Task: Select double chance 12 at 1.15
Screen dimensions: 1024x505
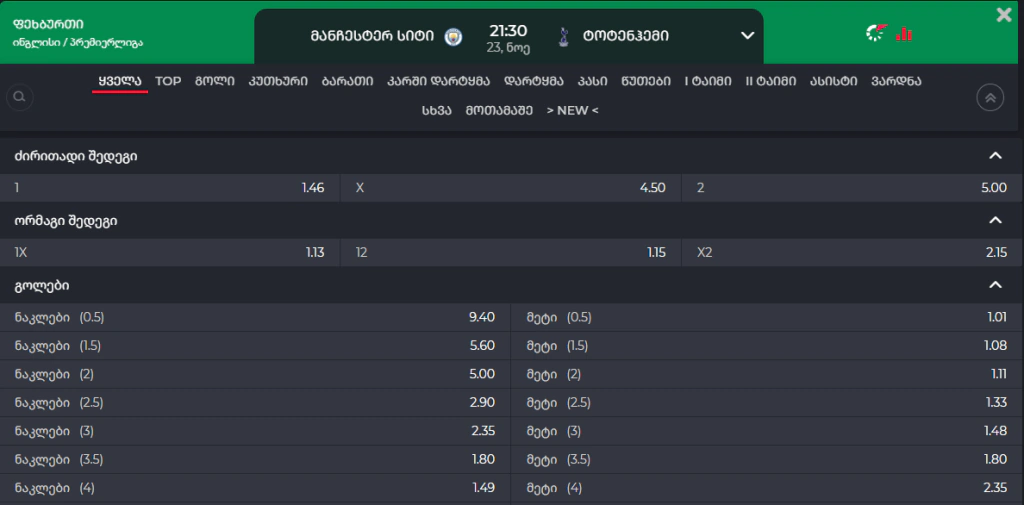Action: tap(511, 252)
